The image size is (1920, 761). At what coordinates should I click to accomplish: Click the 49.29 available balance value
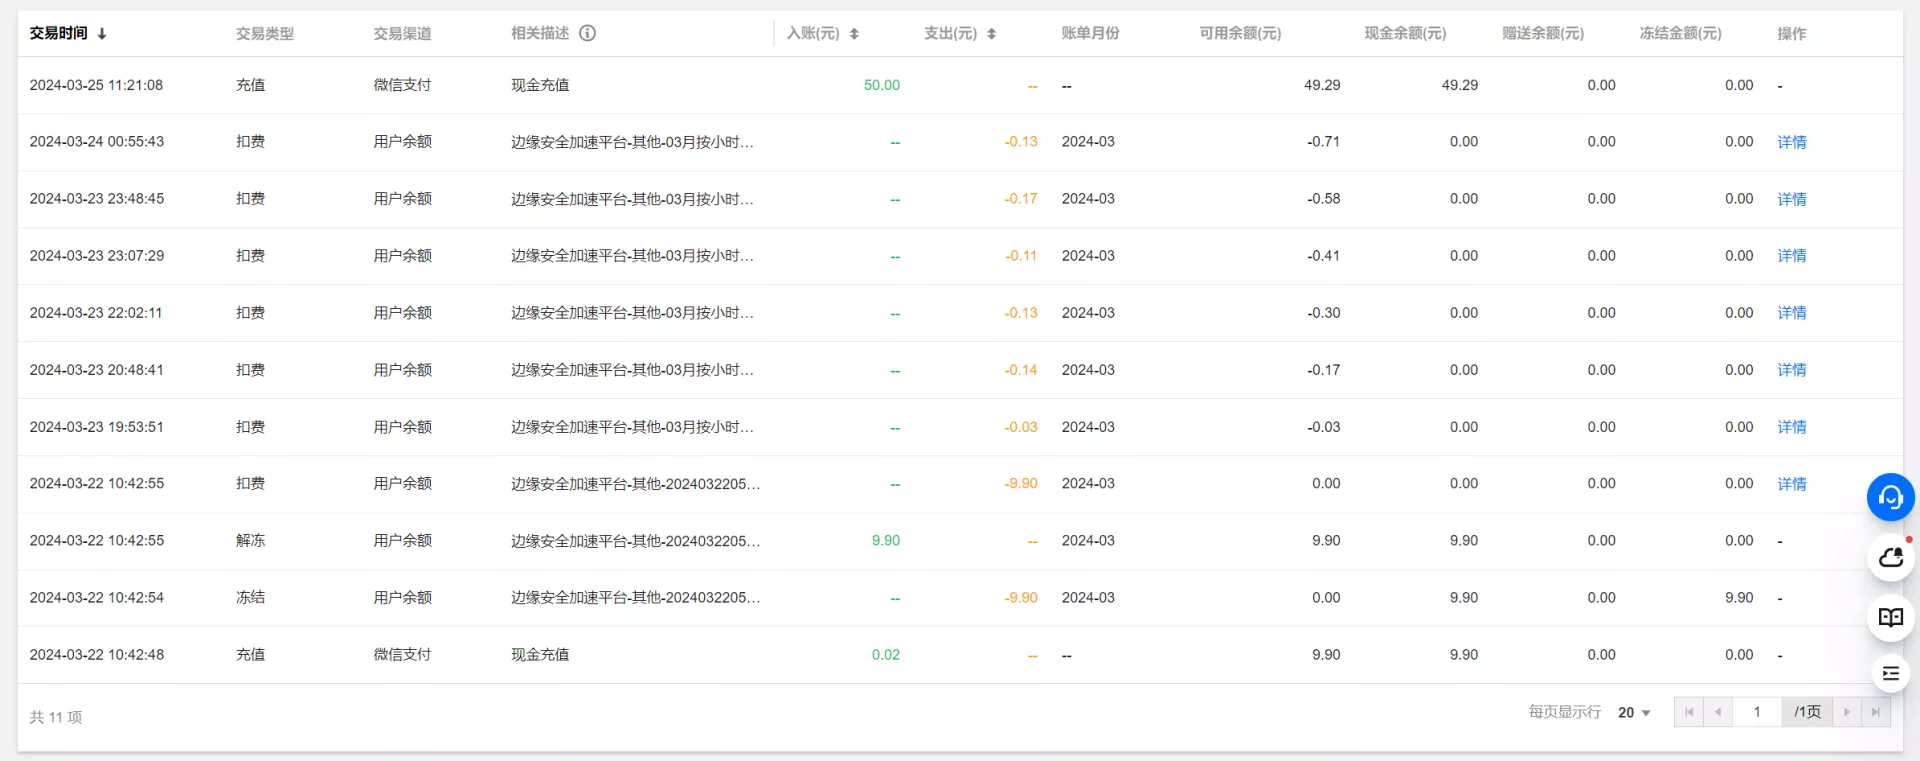1322,85
